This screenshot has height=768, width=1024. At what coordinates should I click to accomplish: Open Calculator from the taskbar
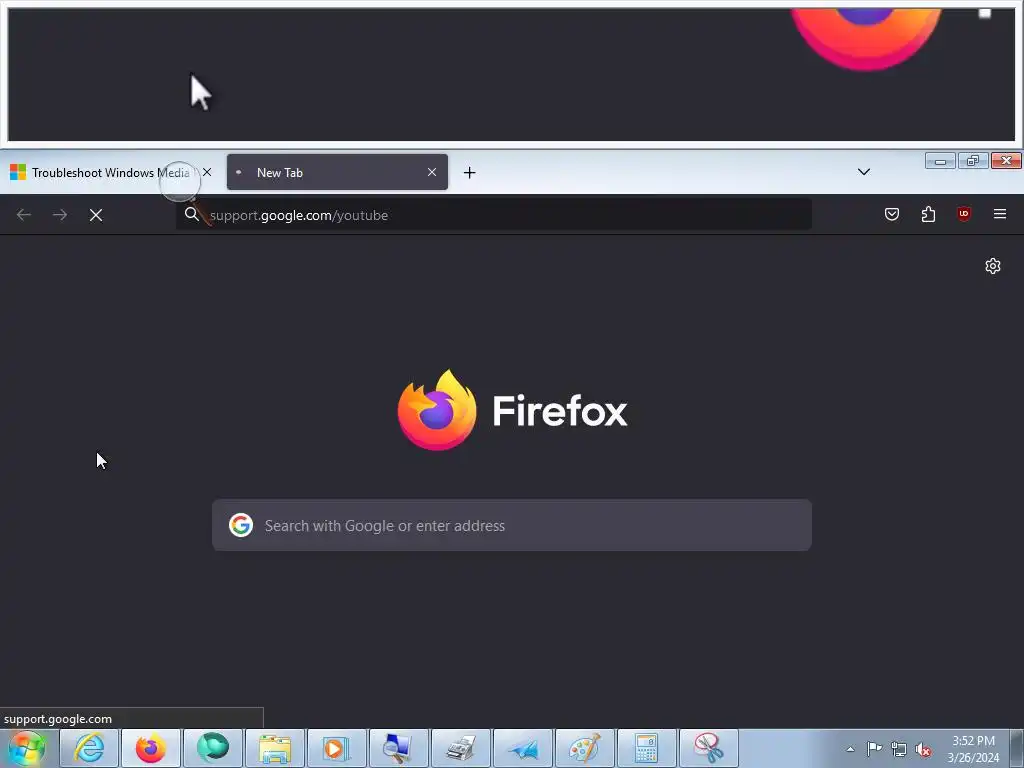click(647, 748)
